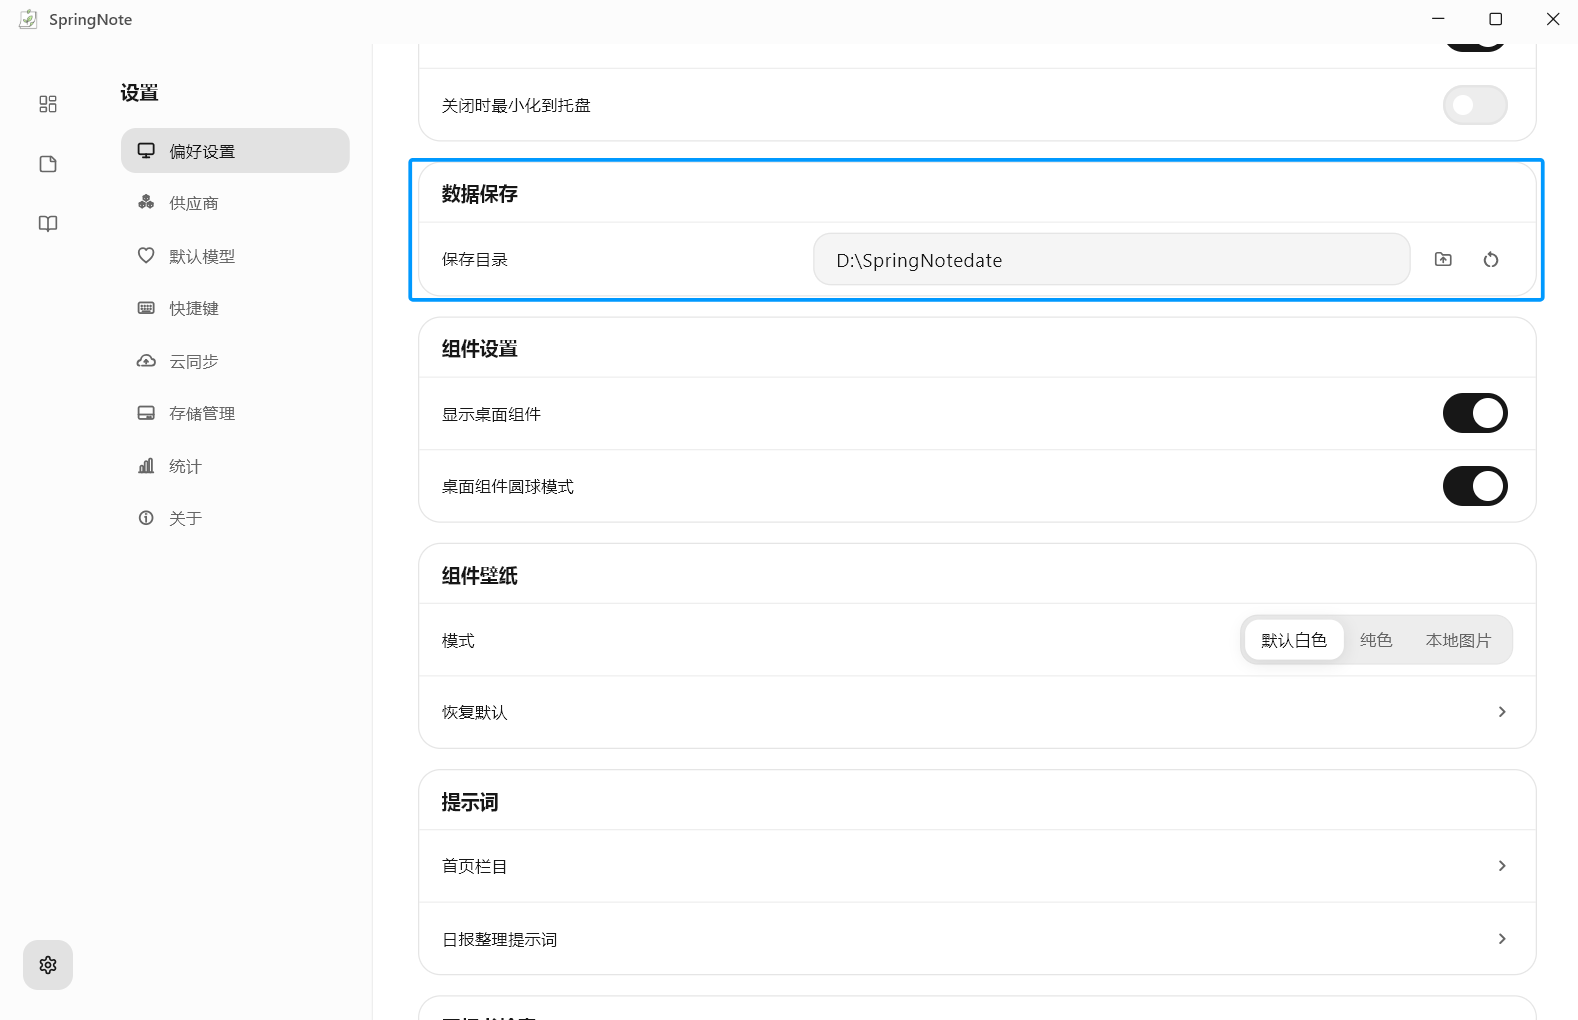Click the keyboard icon beside 快捷键
Viewport: 1578px width, 1020px height.
146,308
